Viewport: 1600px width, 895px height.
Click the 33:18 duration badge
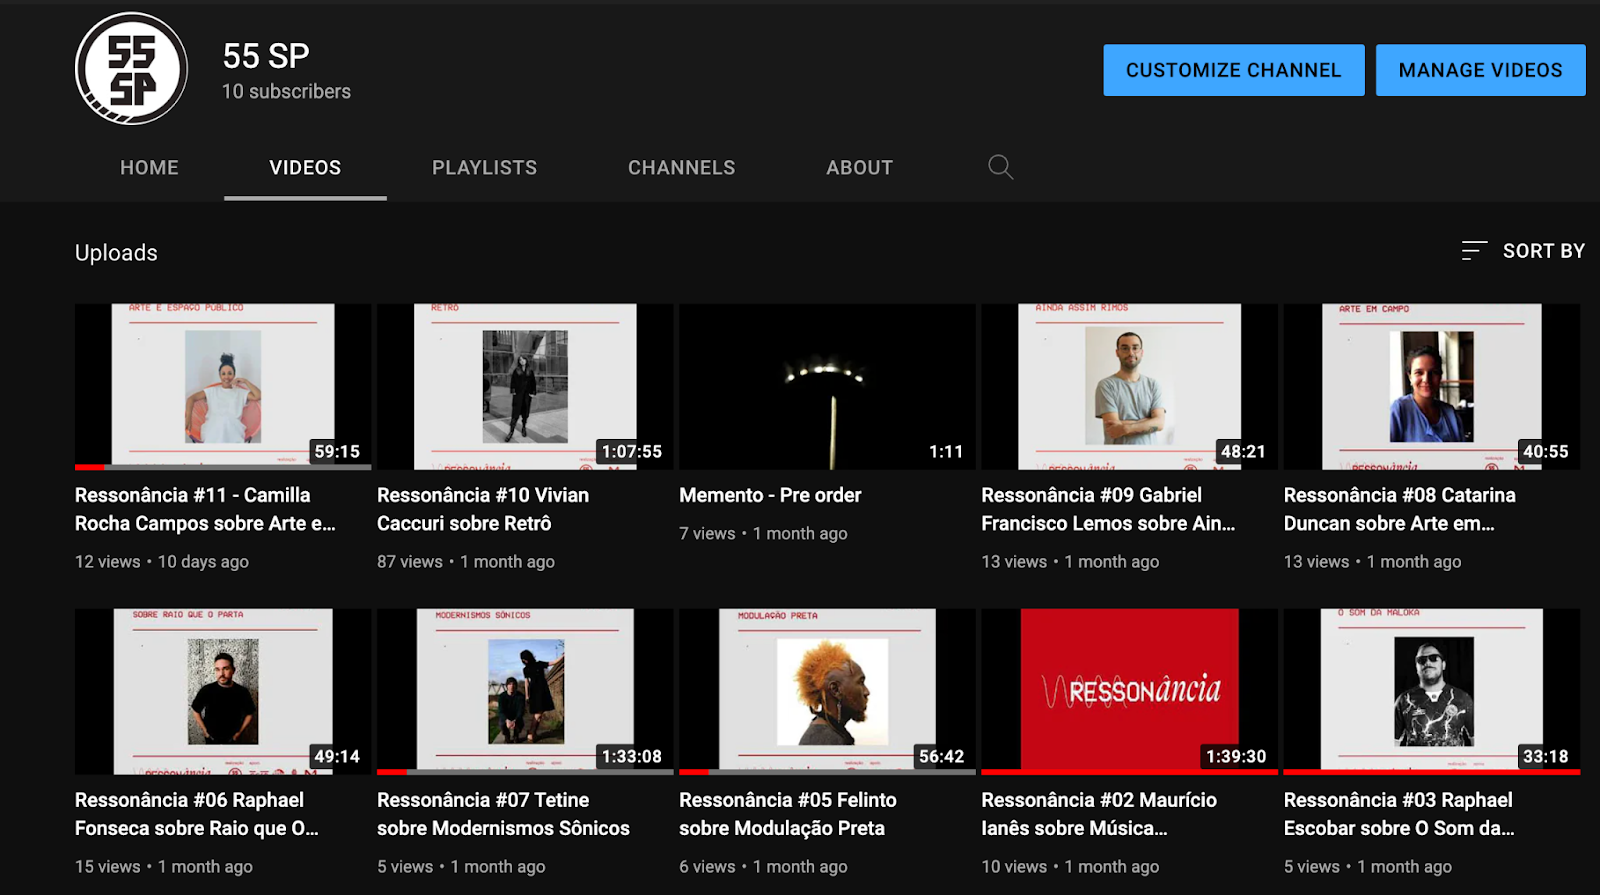[1546, 757]
